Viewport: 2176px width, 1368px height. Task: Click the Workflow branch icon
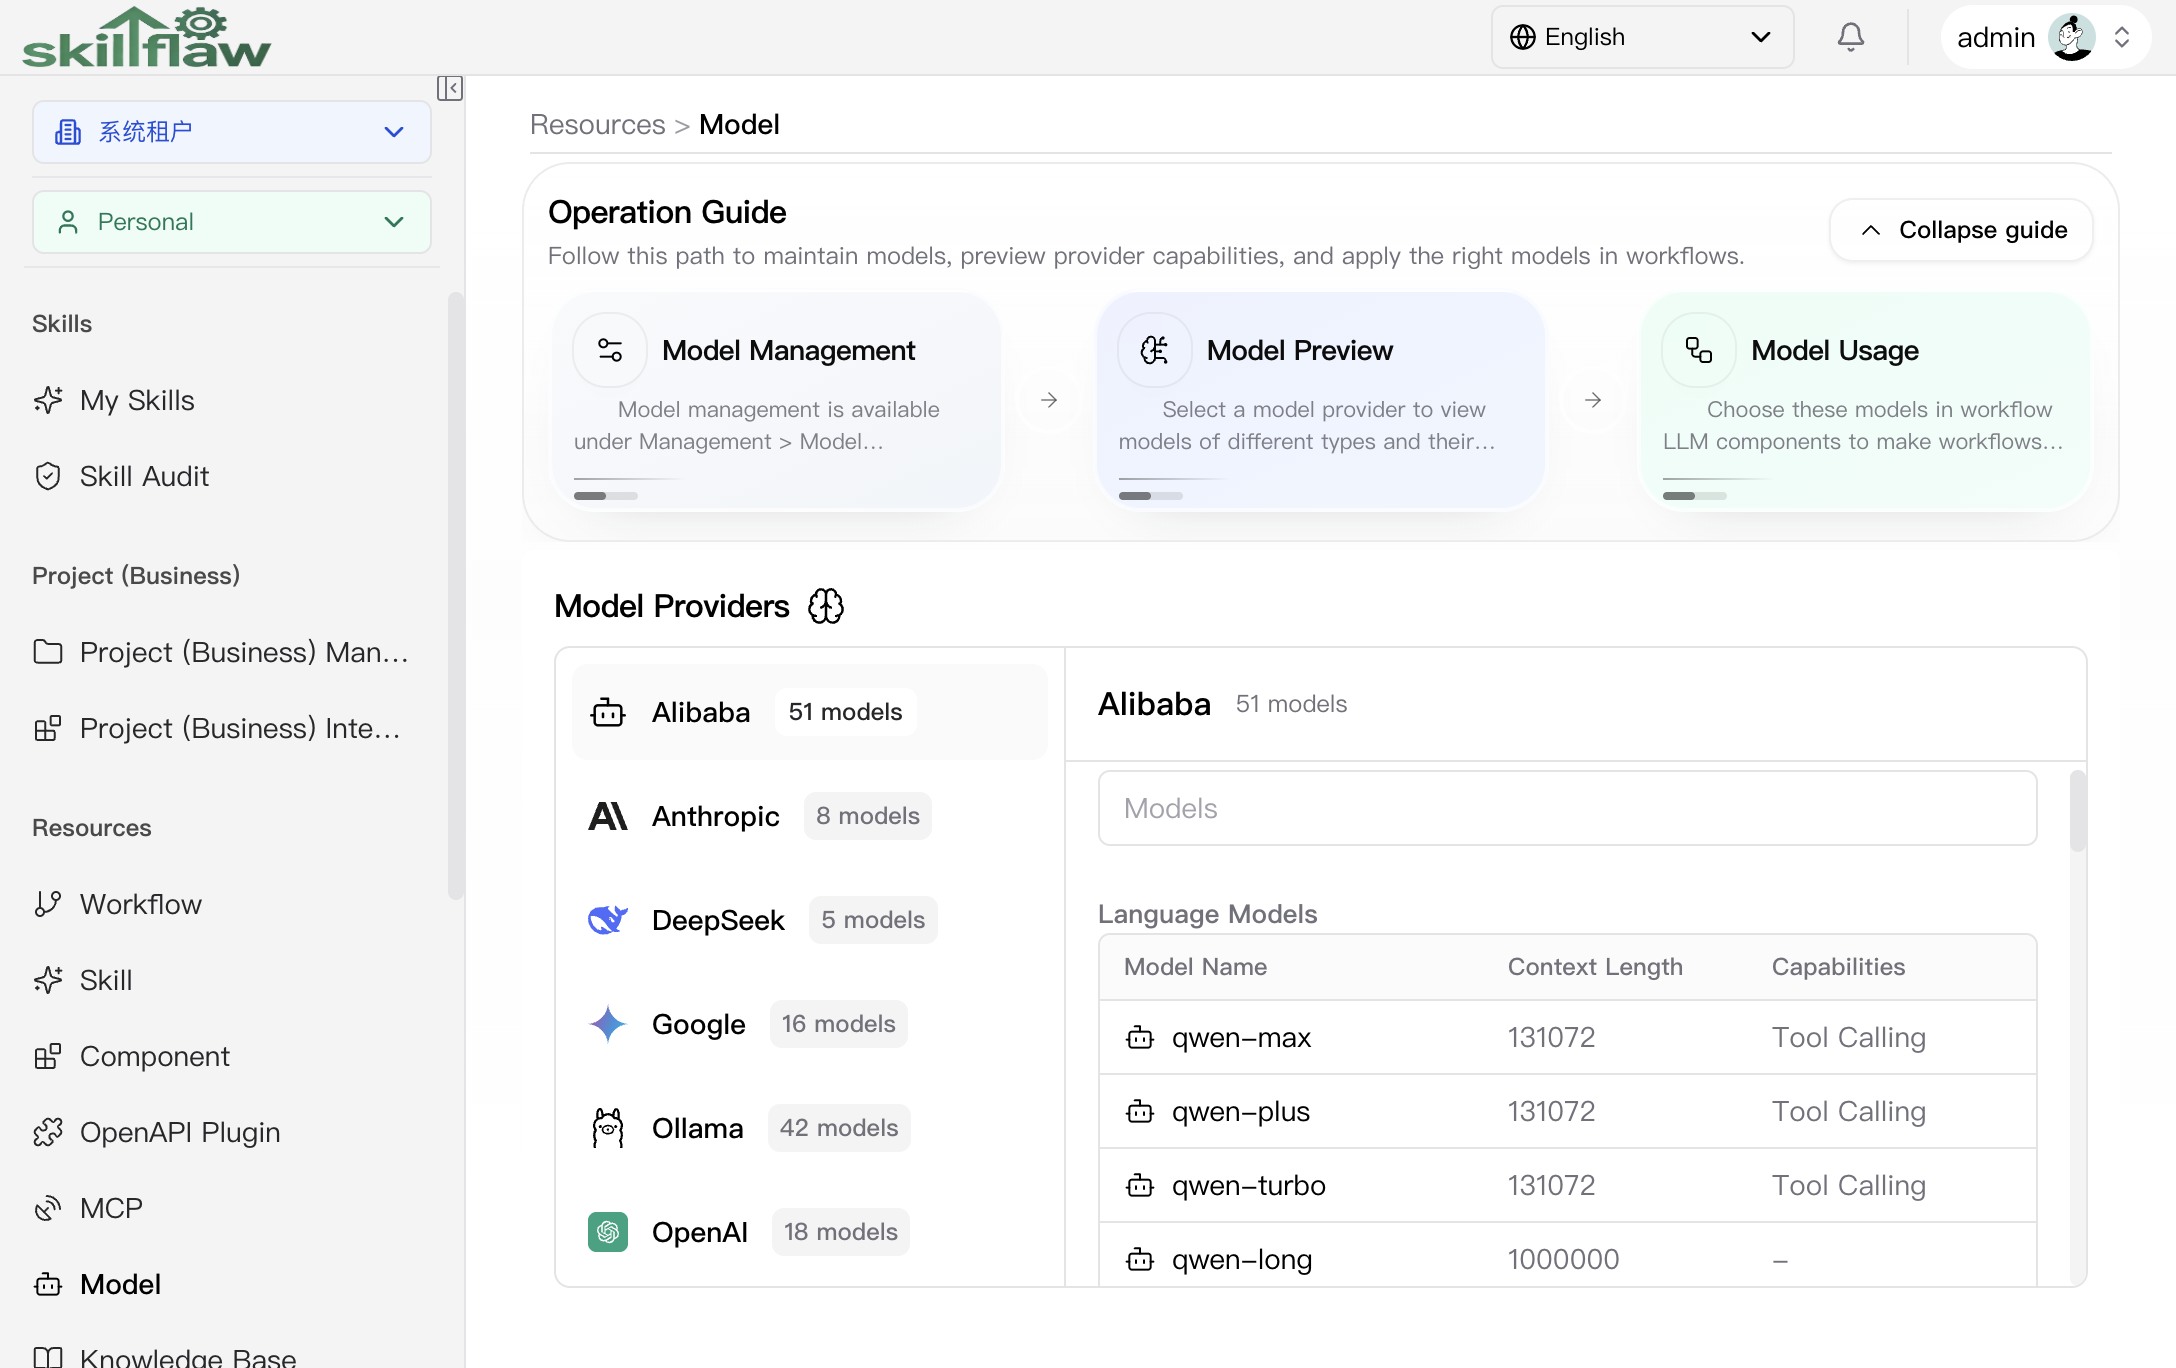48,904
